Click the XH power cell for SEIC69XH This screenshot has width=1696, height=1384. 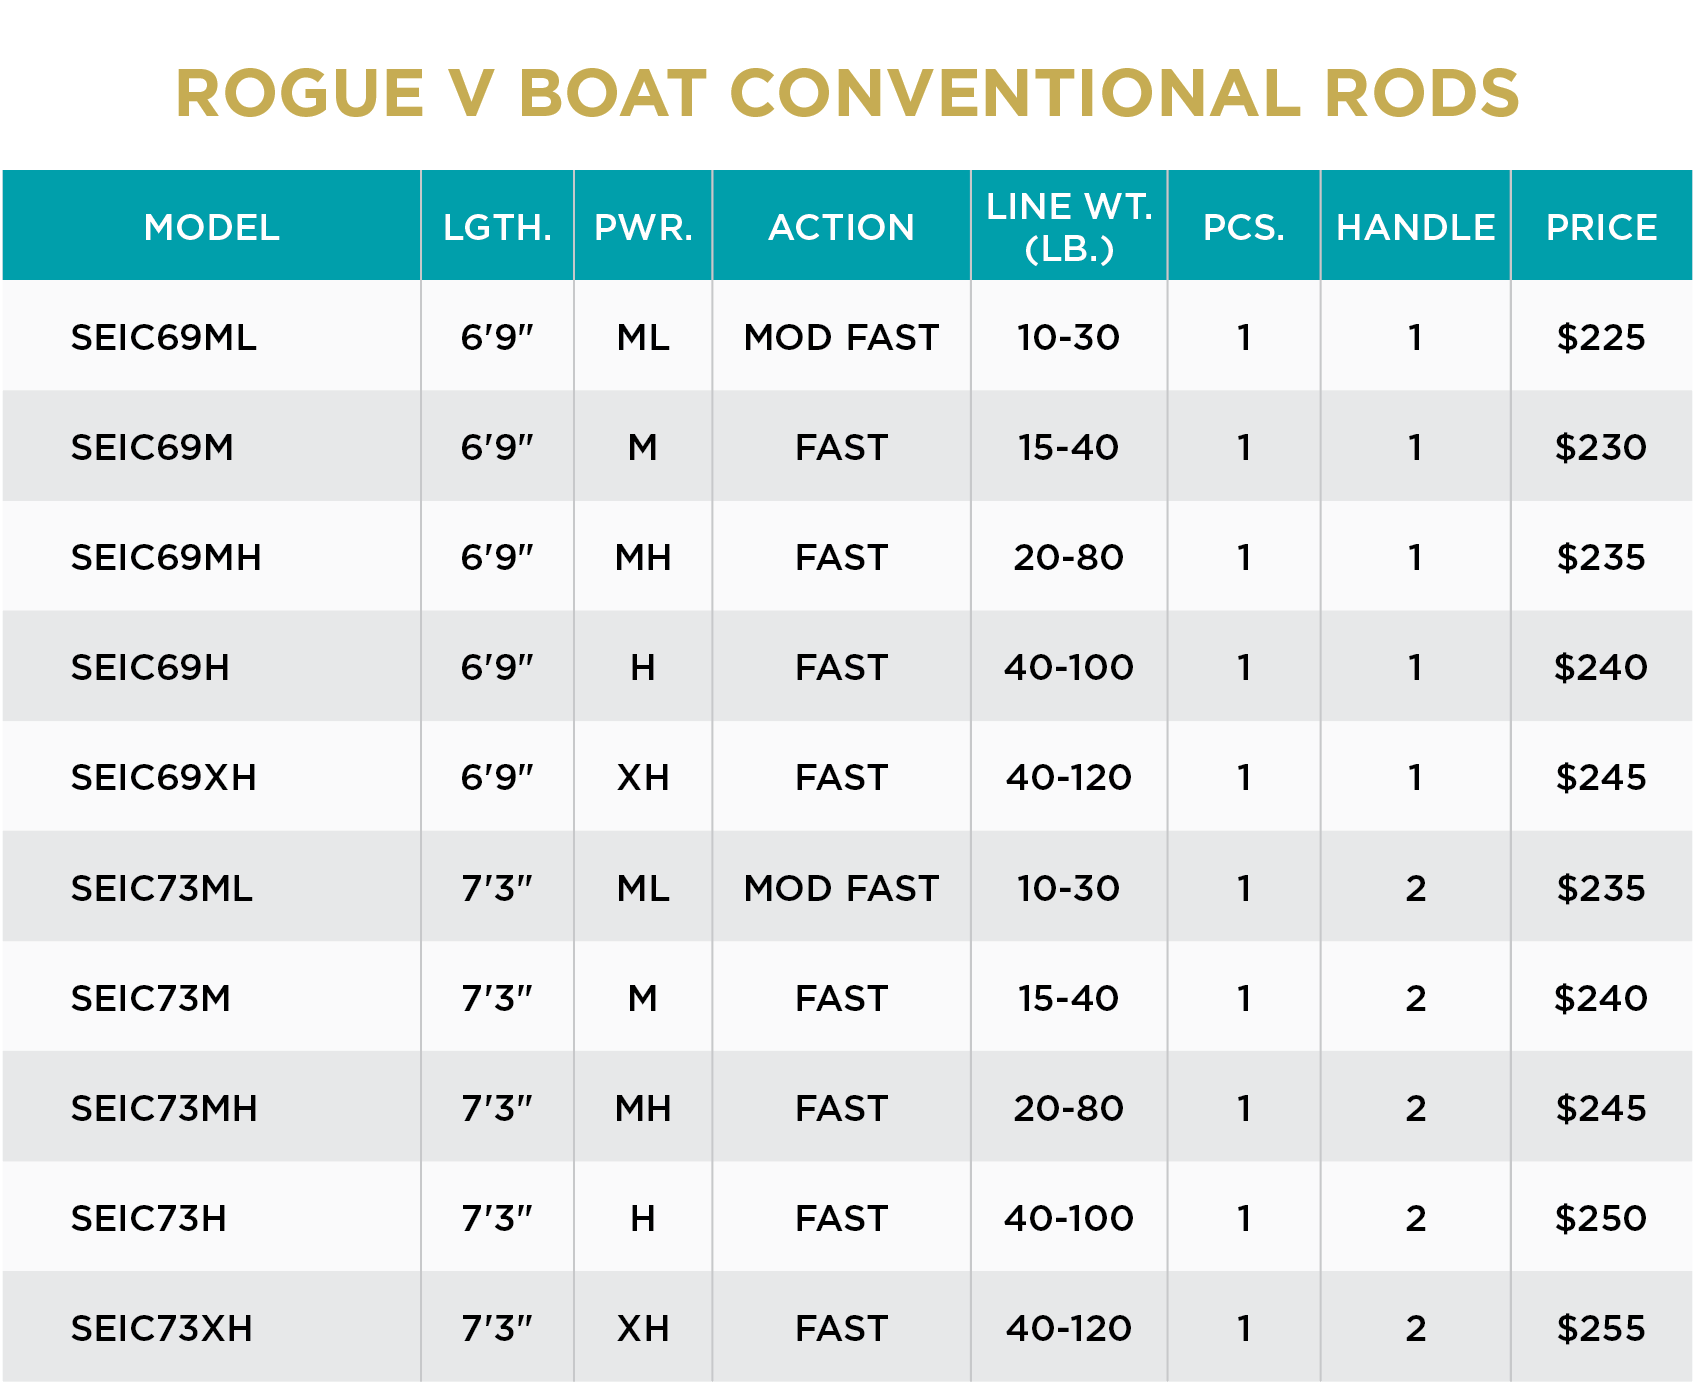coord(643,777)
